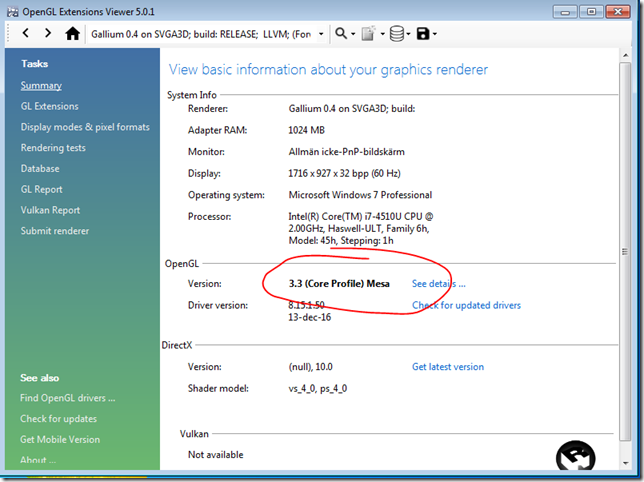
Task: Click the Microsoft Windows 7 Professional value
Action: point(360,195)
